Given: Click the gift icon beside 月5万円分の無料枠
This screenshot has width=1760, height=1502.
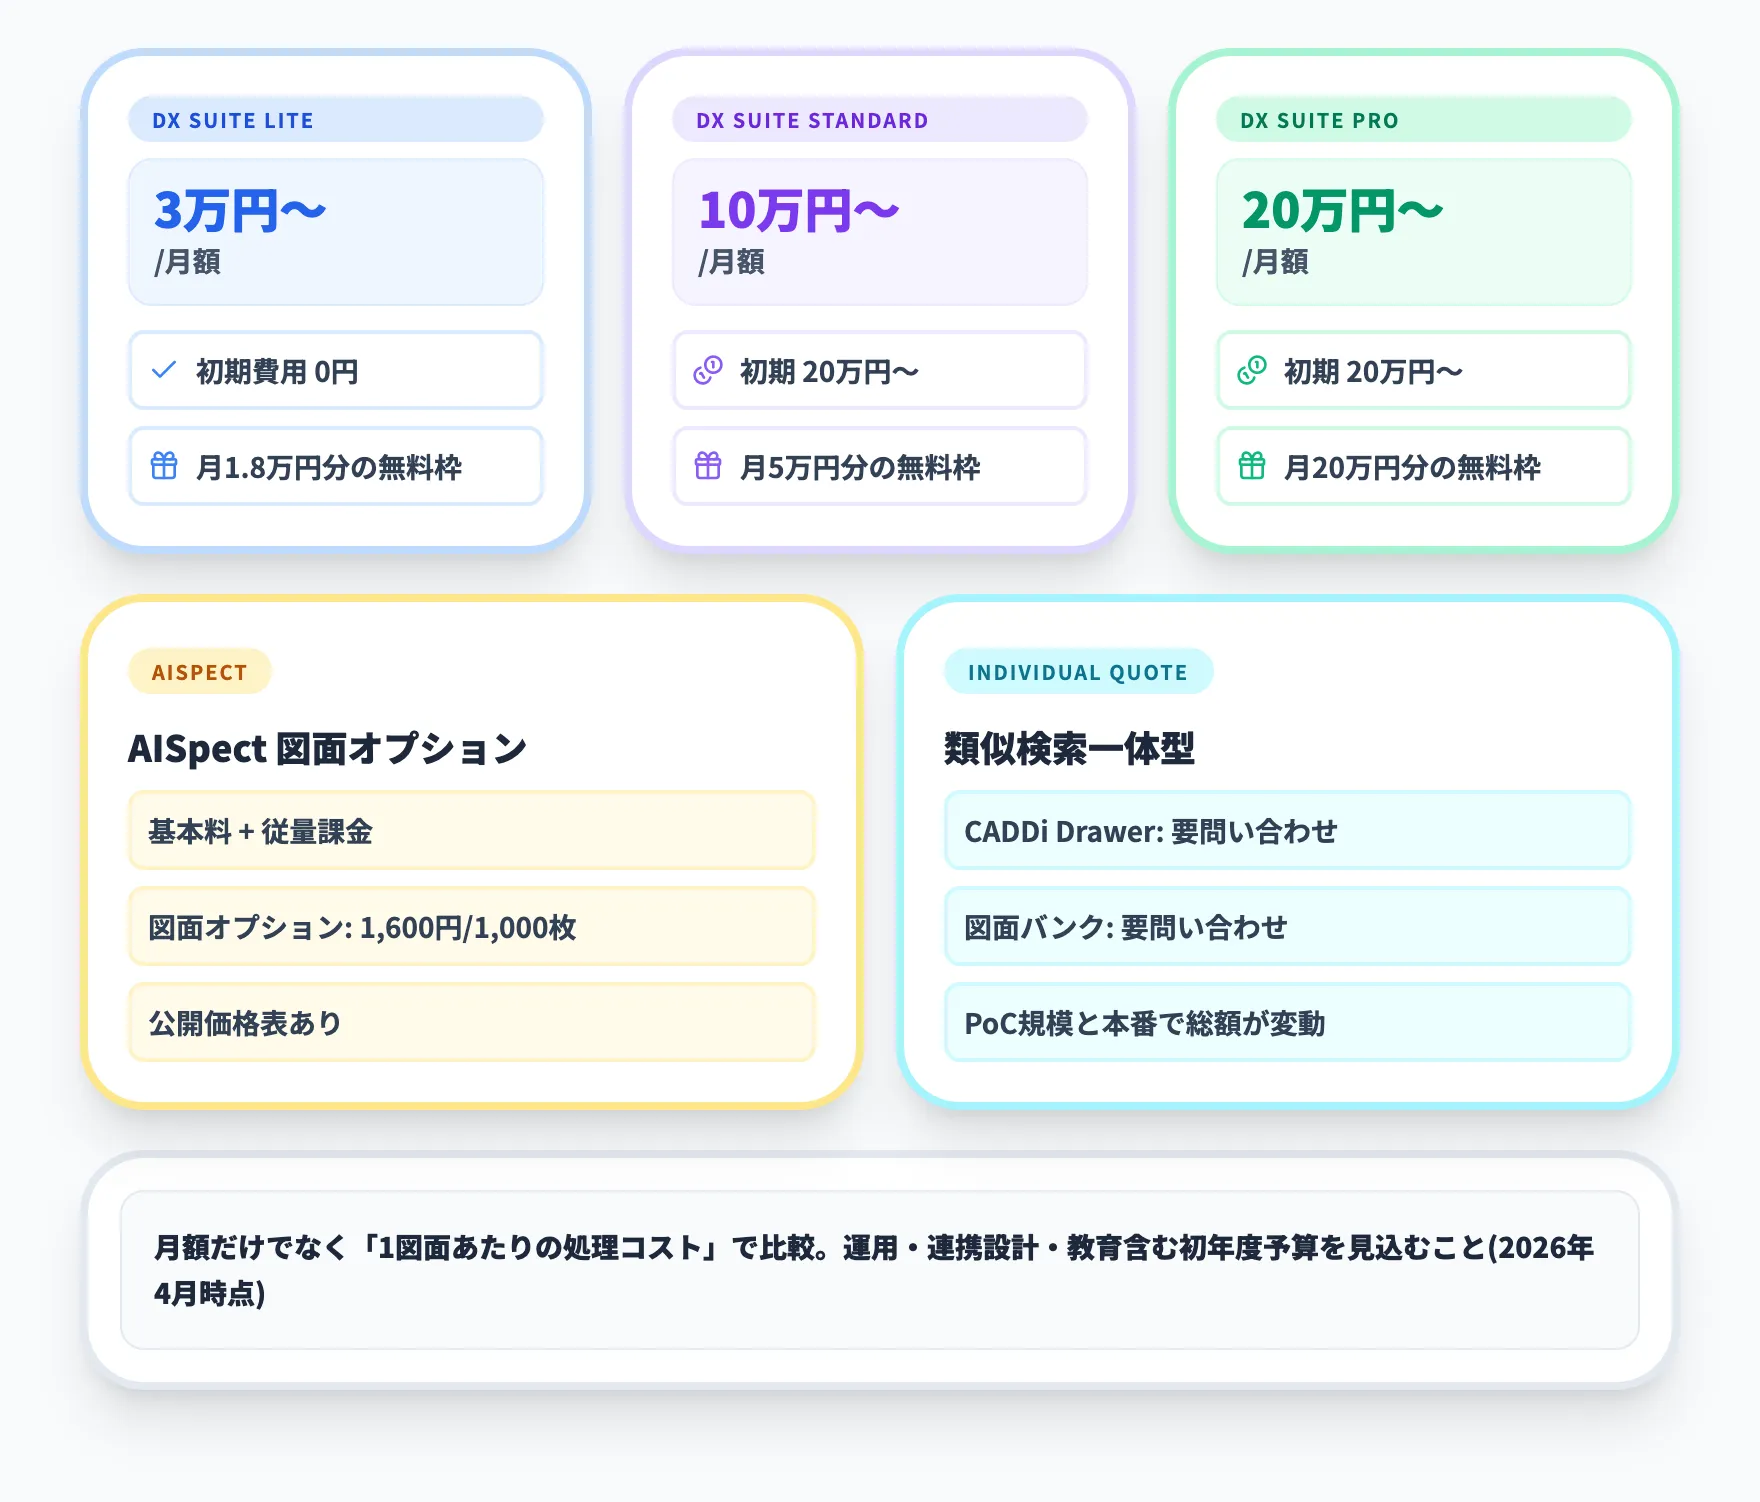Looking at the screenshot, I should click(x=708, y=467).
